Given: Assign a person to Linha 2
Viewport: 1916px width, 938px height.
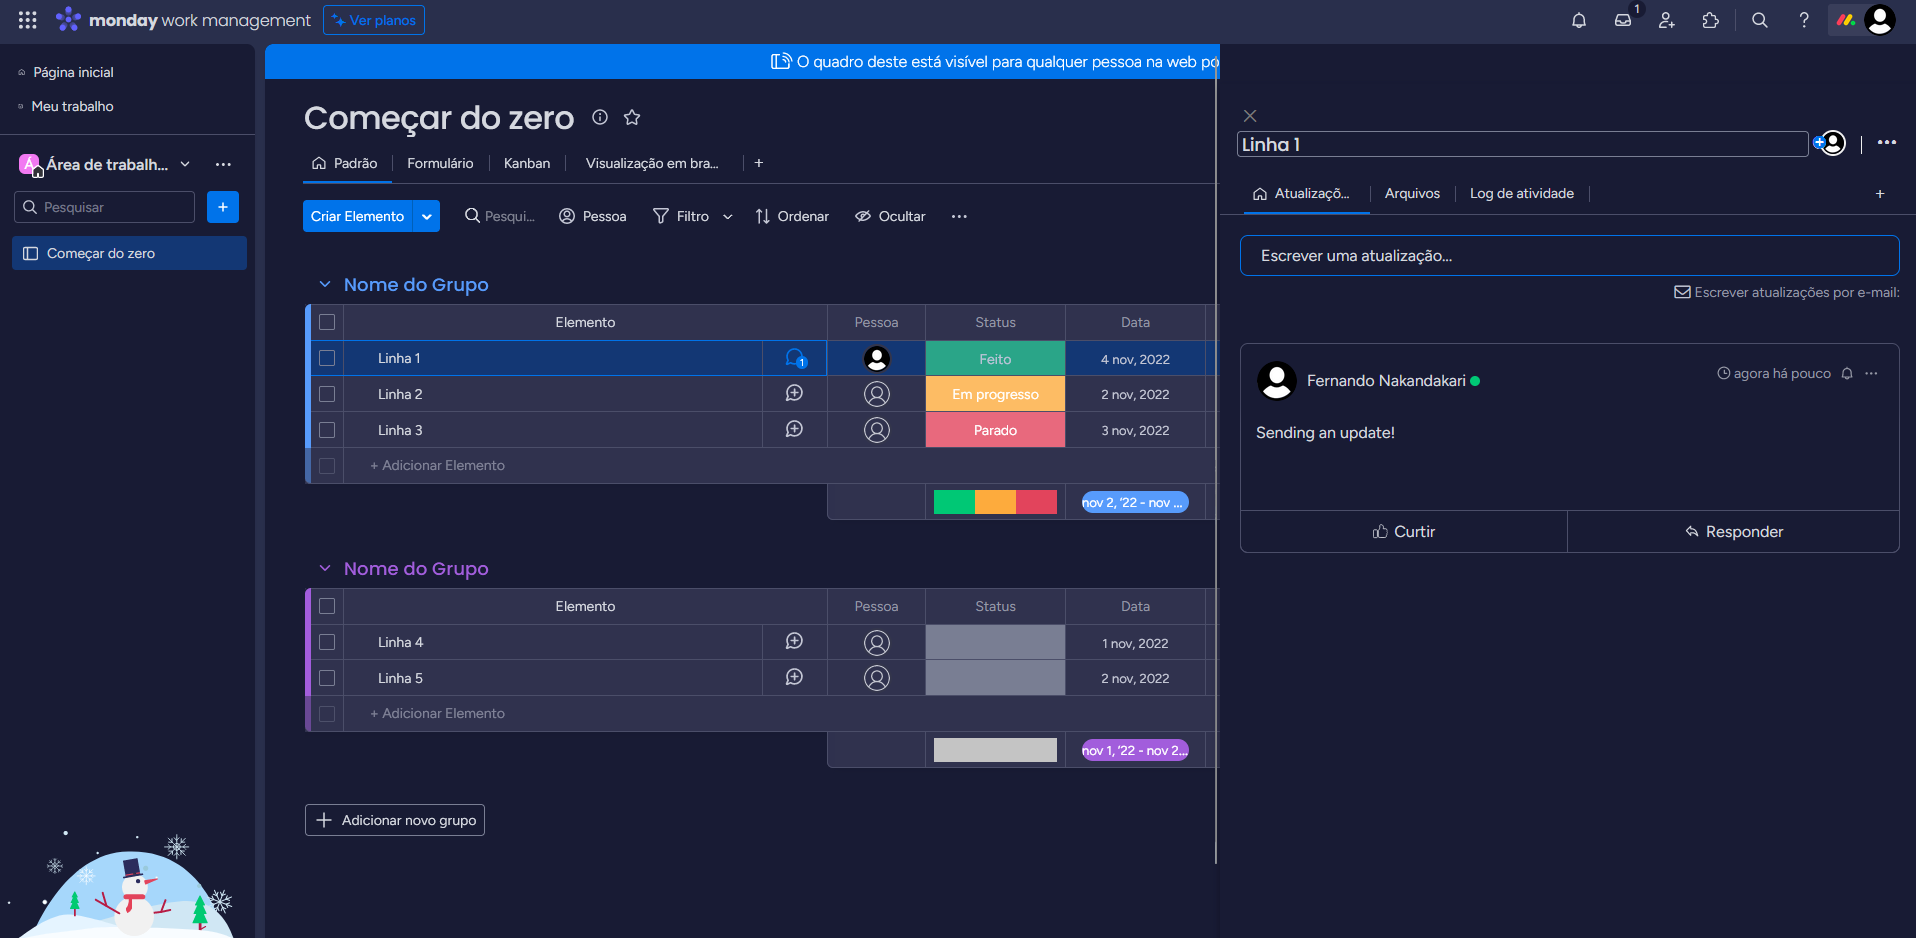Looking at the screenshot, I should 877,394.
